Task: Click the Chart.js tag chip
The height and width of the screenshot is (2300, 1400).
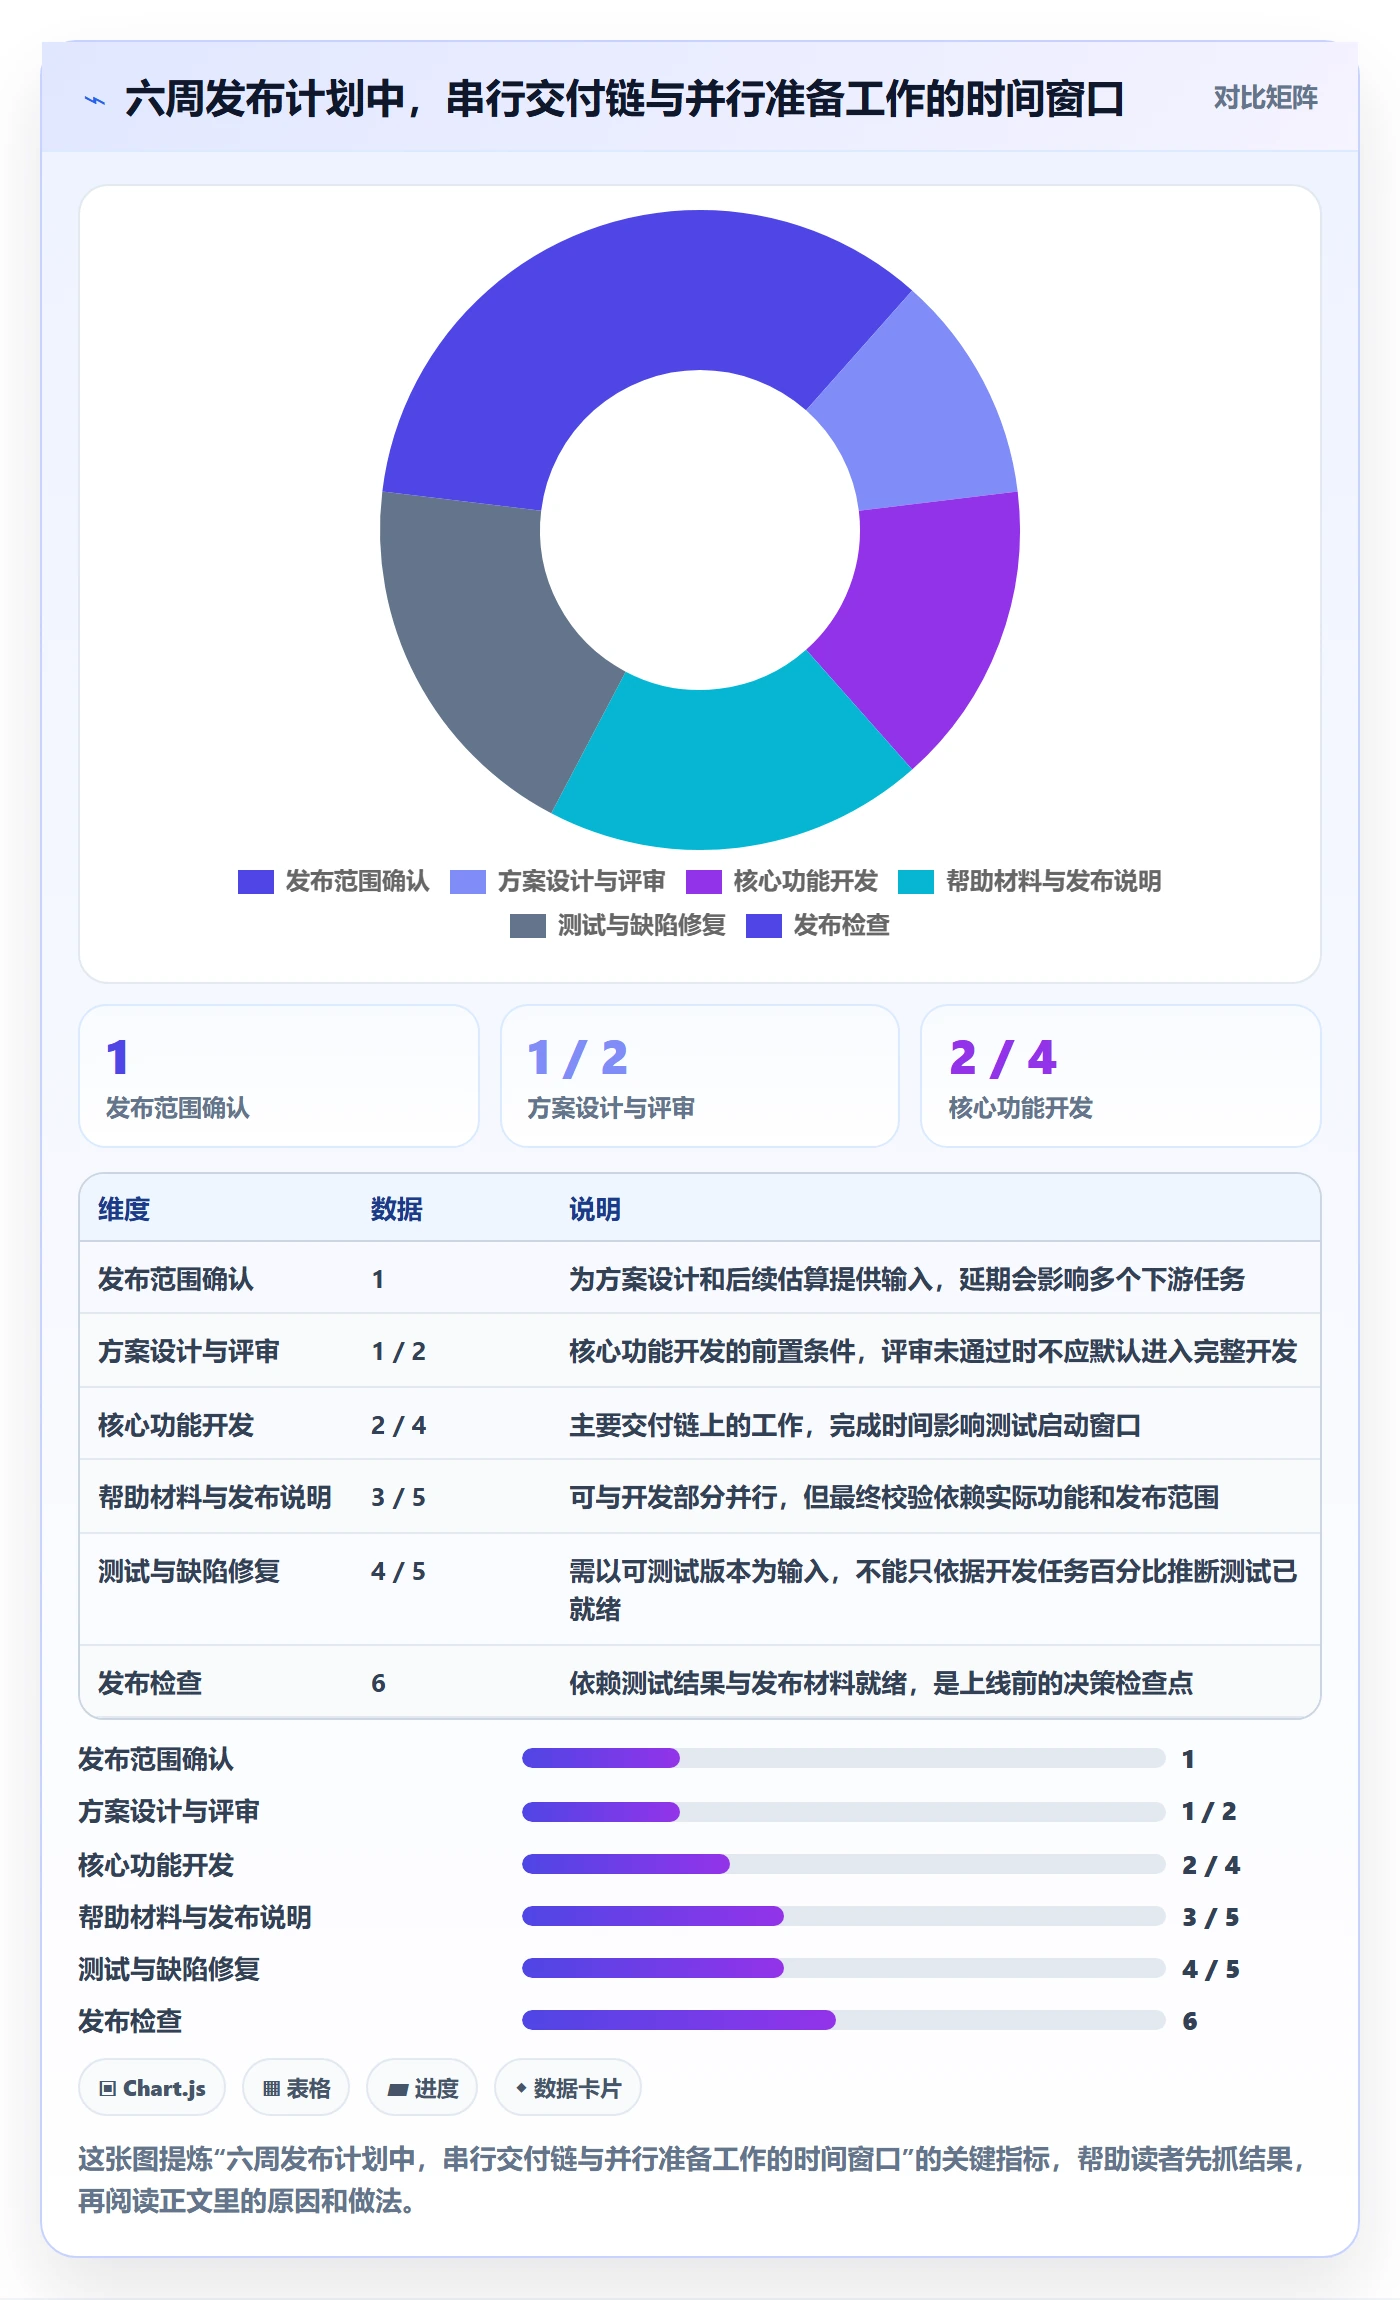Action: pyautogui.click(x=152, y=2088)
